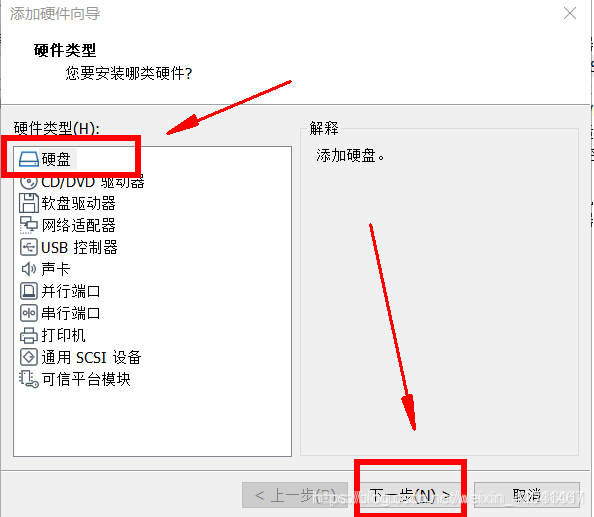
Task: Select the USB controller icon
Action: pos(29,247)
